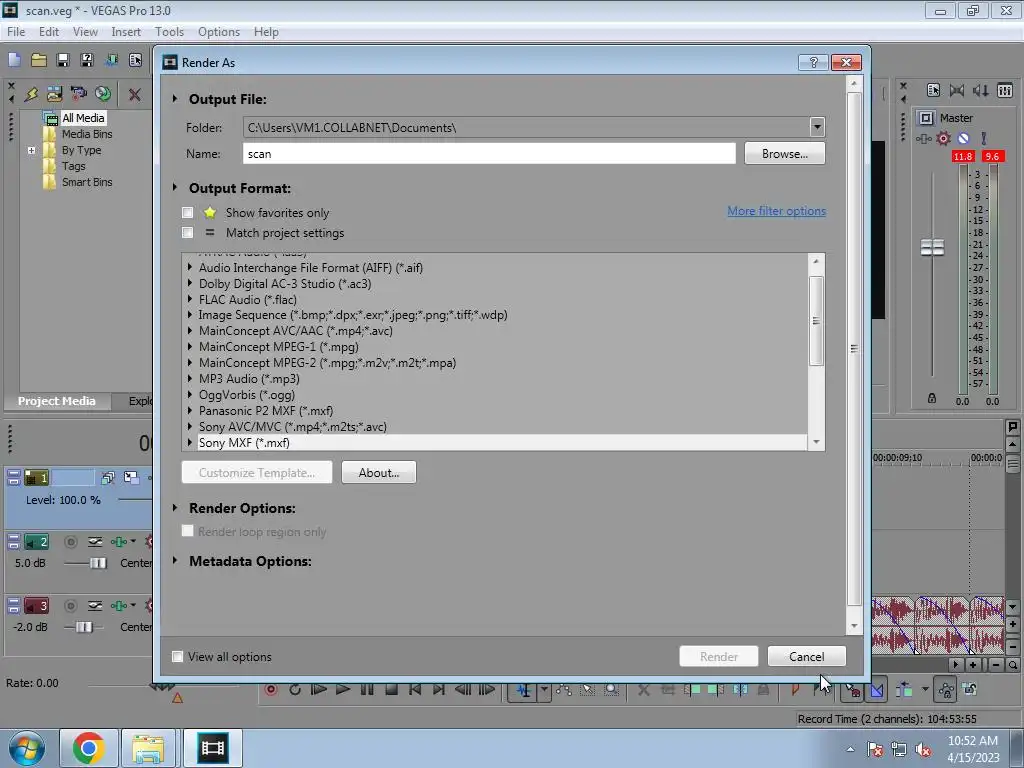Open VEGAS Pro from the taskbar
The height and width of the screenshot is (768, 1024).
click(x=213, y=748)
